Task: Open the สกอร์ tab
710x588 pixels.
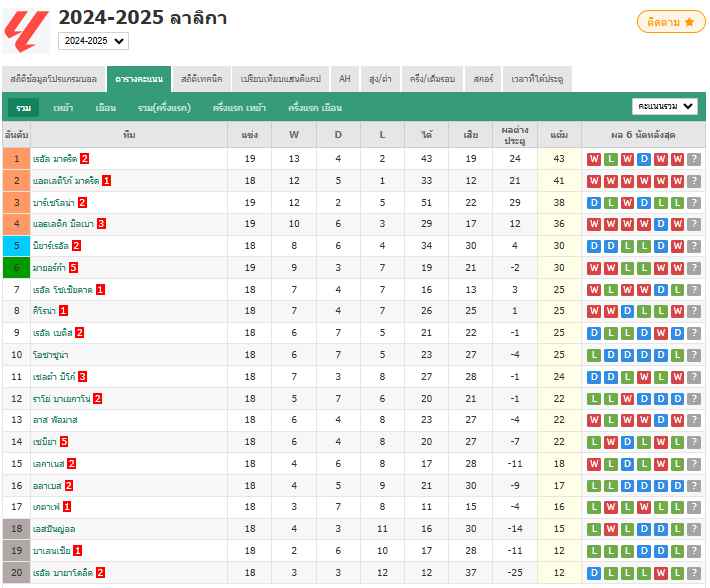Action: (483, 79)
